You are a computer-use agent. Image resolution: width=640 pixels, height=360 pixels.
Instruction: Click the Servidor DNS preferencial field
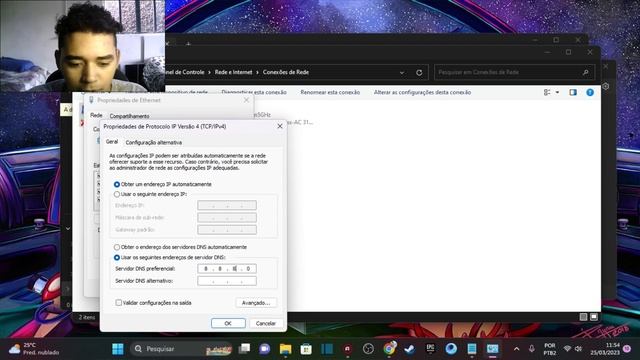(x=227, y=269)
